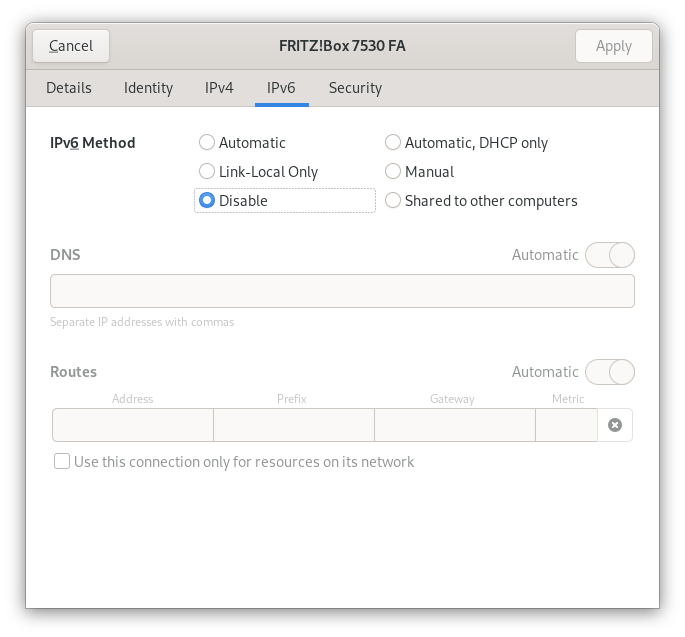Image resolution: width=685 pixels, height=637 pixels.
Task: Choose Link-Local Only radio option
Action: pos(207,172)
